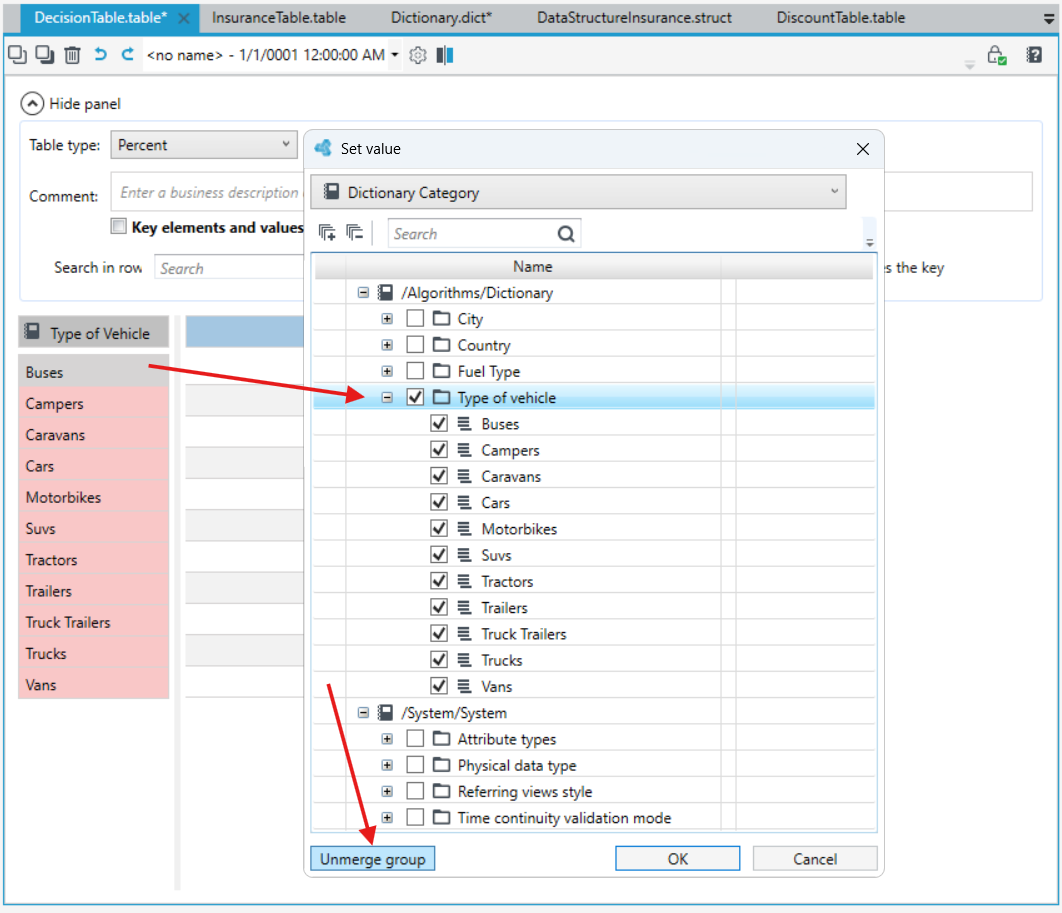The height and width of the screenshot is (913, 1062).
Task: Open the DiscountTable.table tab
Action: tap(841, 18)
